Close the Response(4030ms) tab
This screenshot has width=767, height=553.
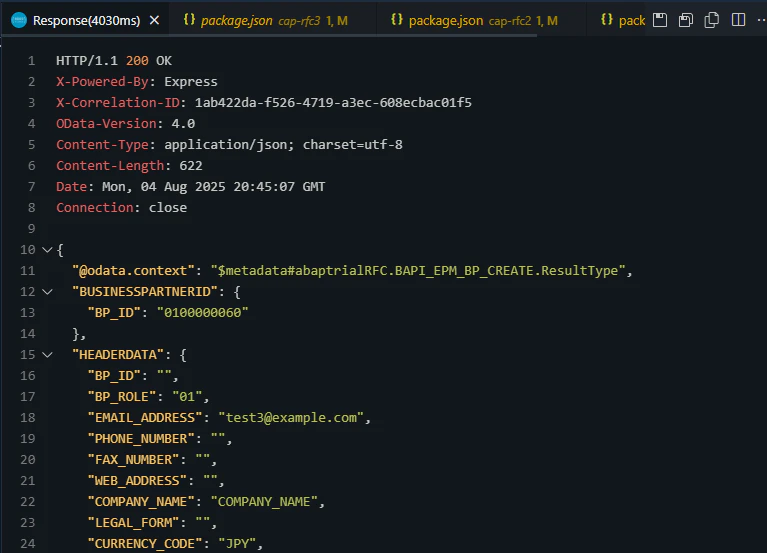pos(154,20)
